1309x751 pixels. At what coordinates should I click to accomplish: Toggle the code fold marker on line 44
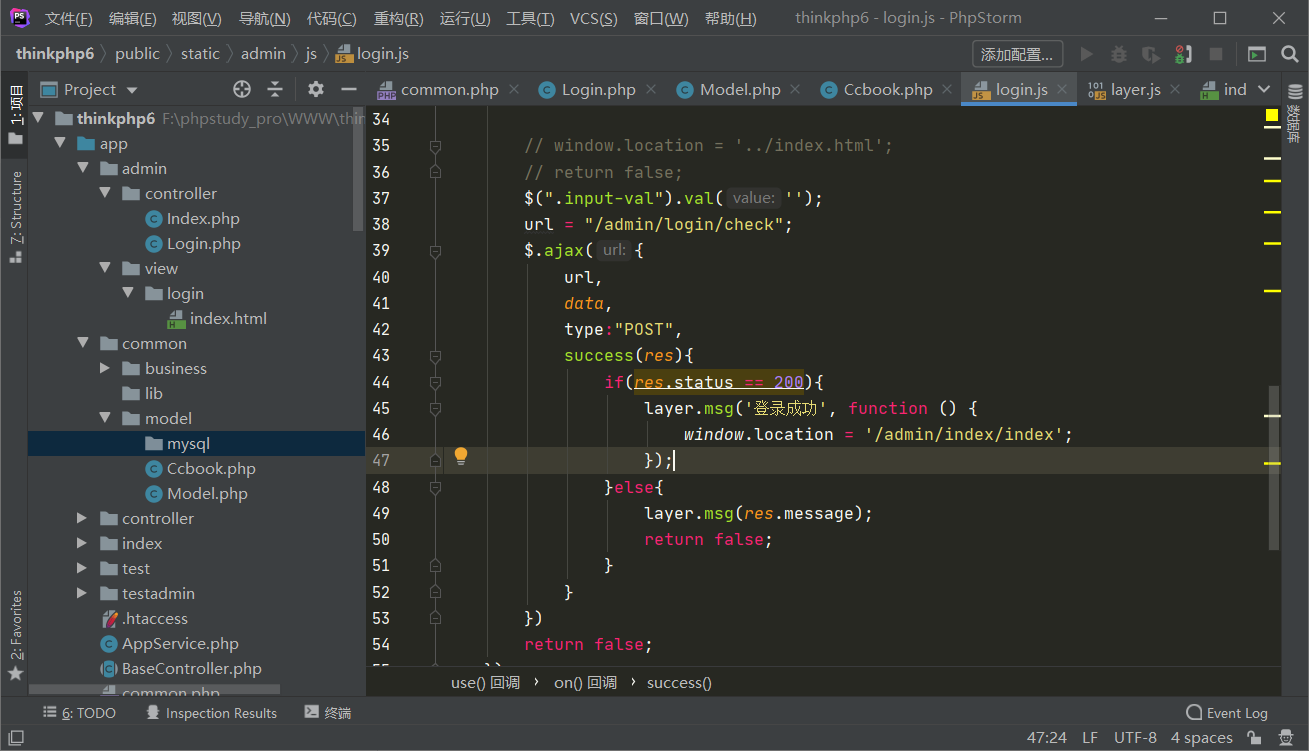point(435,382)
